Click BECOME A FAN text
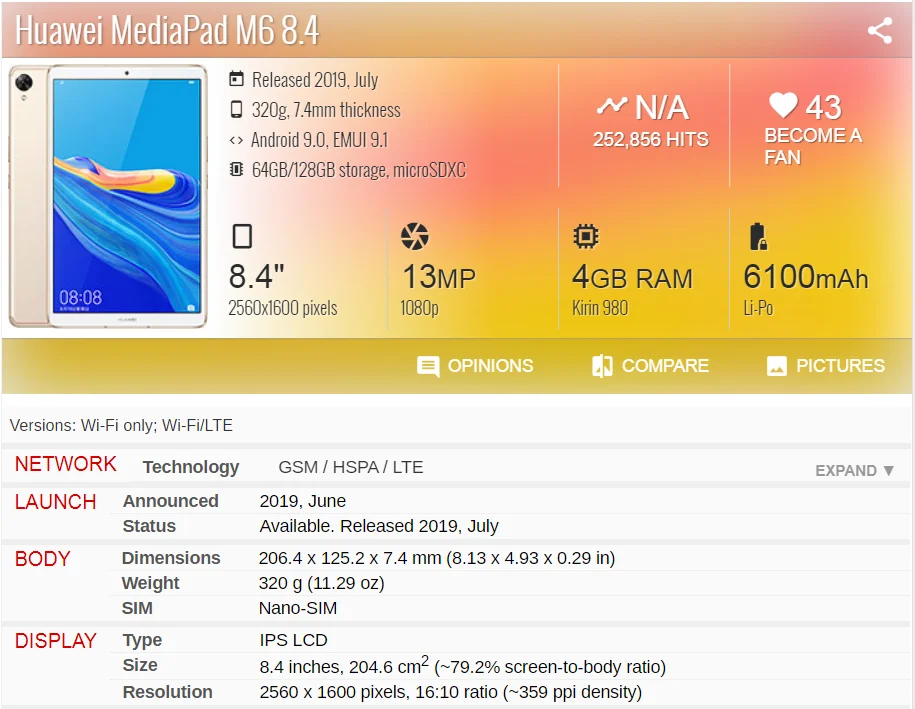This screenshot has height=709, width=915. tap(813, 146)
